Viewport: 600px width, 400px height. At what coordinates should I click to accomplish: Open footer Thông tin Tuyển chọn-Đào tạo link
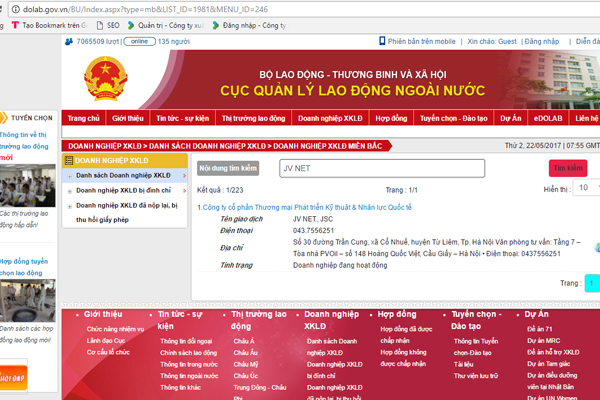point(476,347)
